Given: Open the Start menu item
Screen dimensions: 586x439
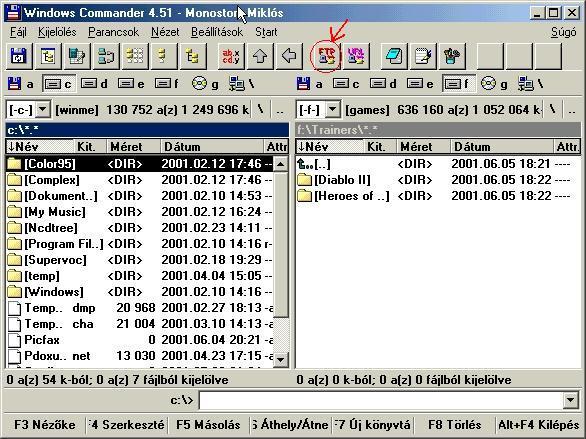Looking at the screenshot, I should (x=266, y=32).
